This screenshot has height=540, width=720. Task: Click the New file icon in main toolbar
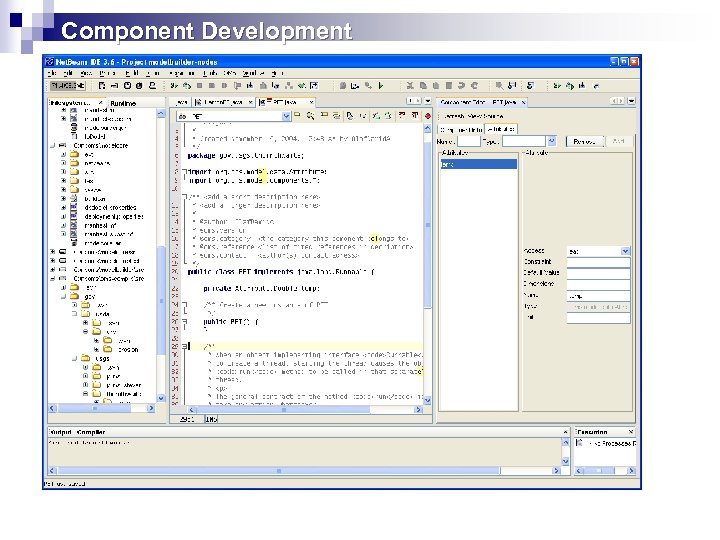tap(102, 86)
